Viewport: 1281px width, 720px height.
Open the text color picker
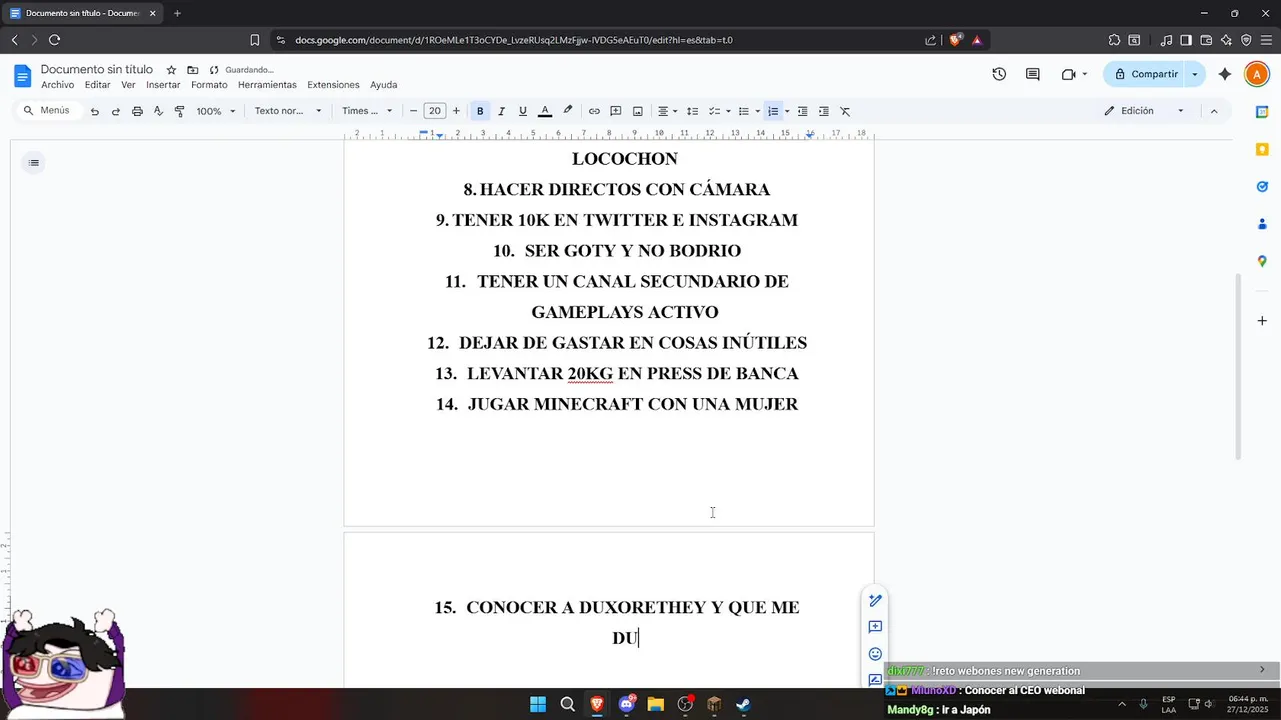[x=545, y=111]
